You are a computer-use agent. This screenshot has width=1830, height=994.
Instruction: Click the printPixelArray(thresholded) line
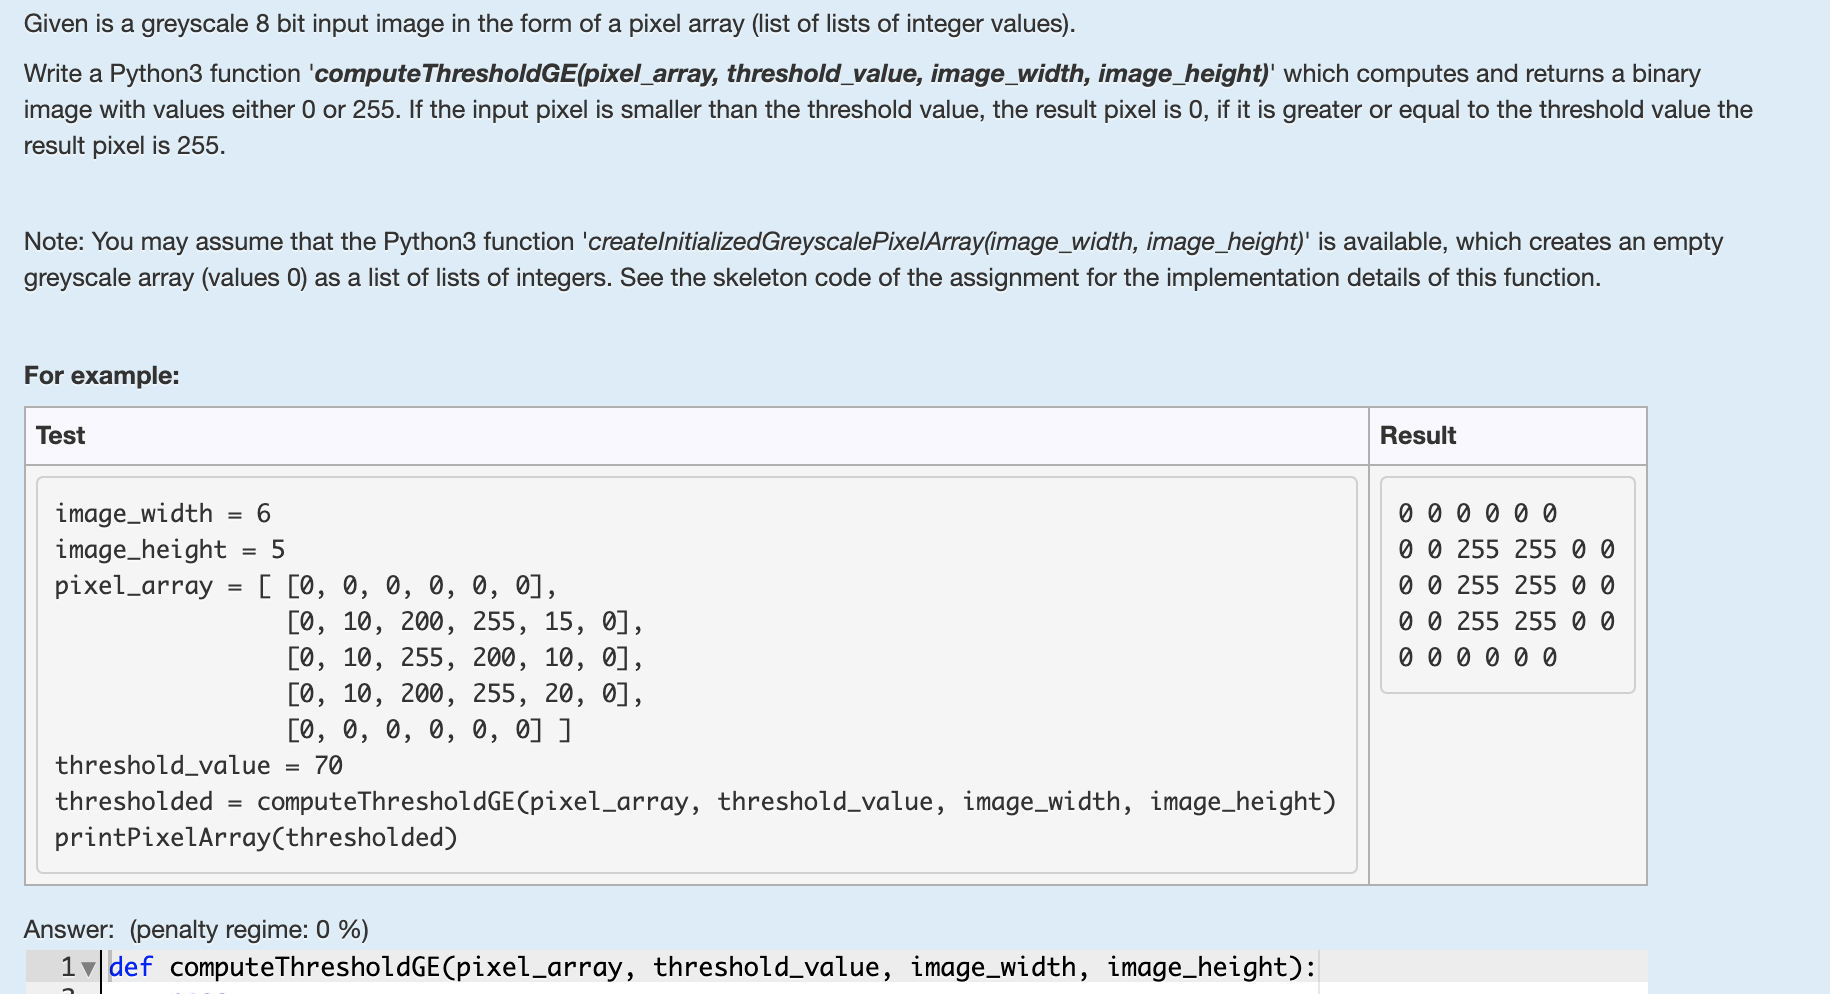tap(256, 837)
